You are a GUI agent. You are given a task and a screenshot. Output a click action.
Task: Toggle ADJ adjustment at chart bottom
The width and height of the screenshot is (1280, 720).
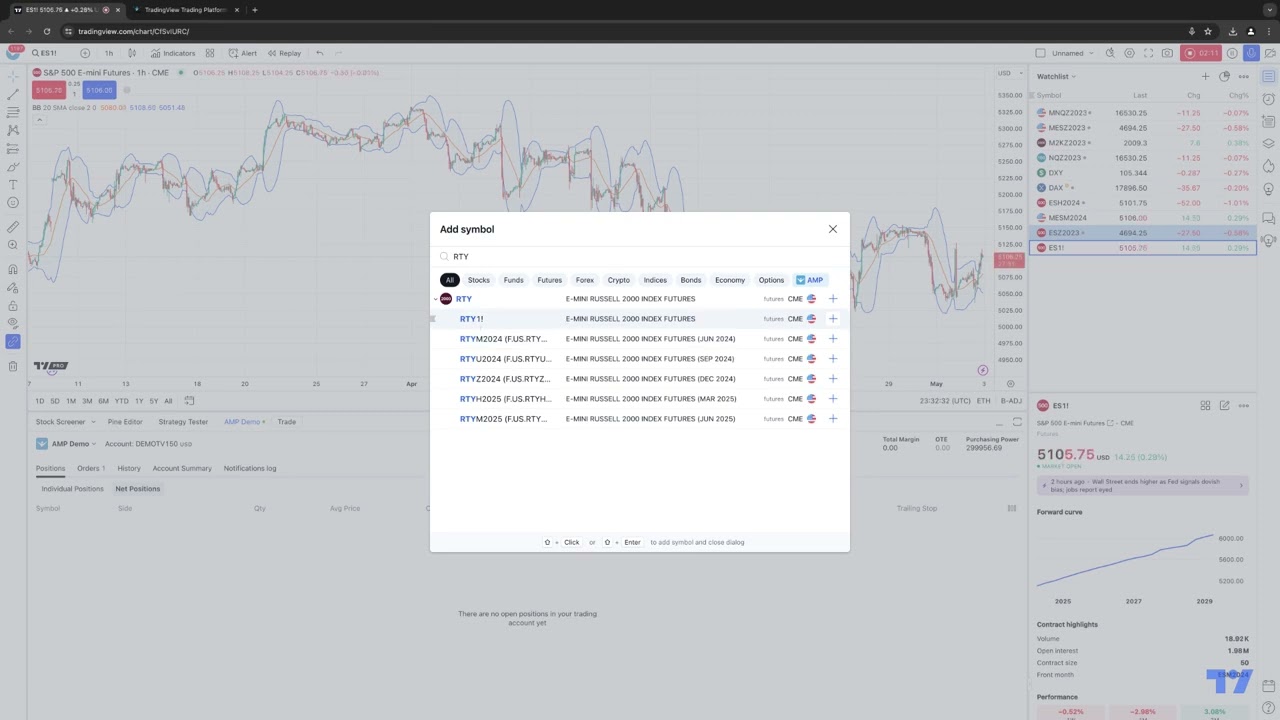point(1011,401)
